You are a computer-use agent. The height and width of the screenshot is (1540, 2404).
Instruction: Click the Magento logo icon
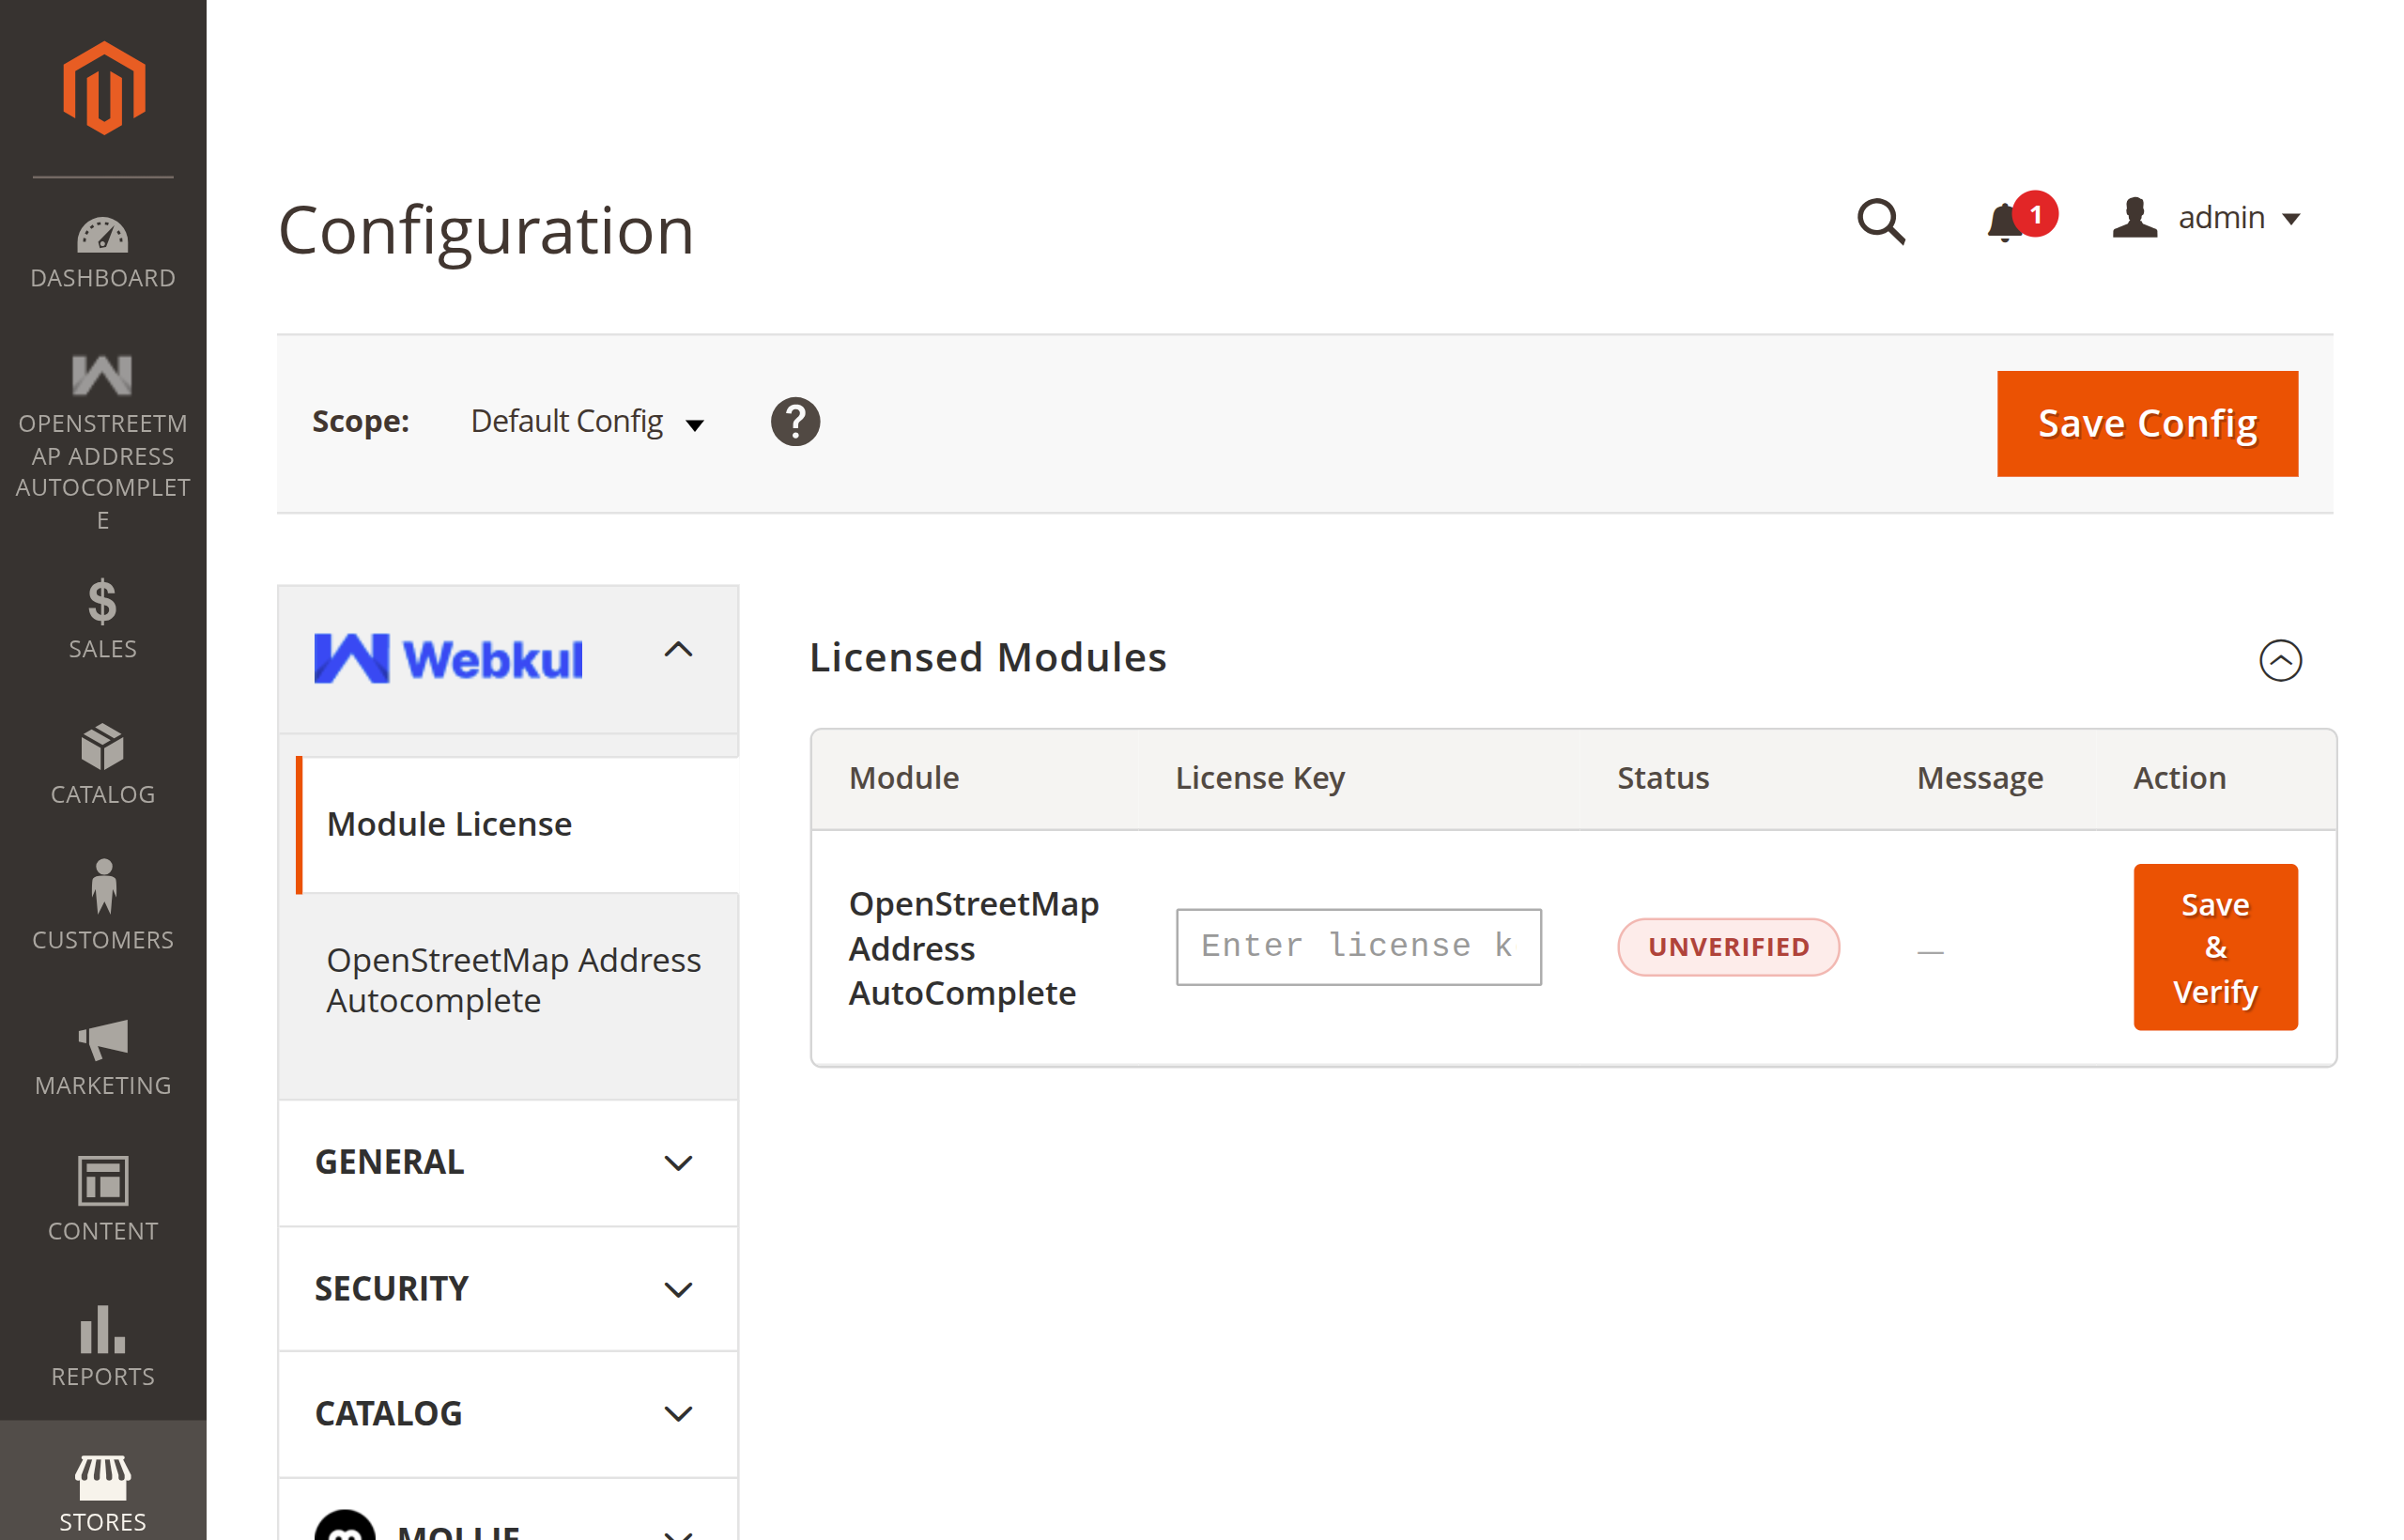coord(103,88)
